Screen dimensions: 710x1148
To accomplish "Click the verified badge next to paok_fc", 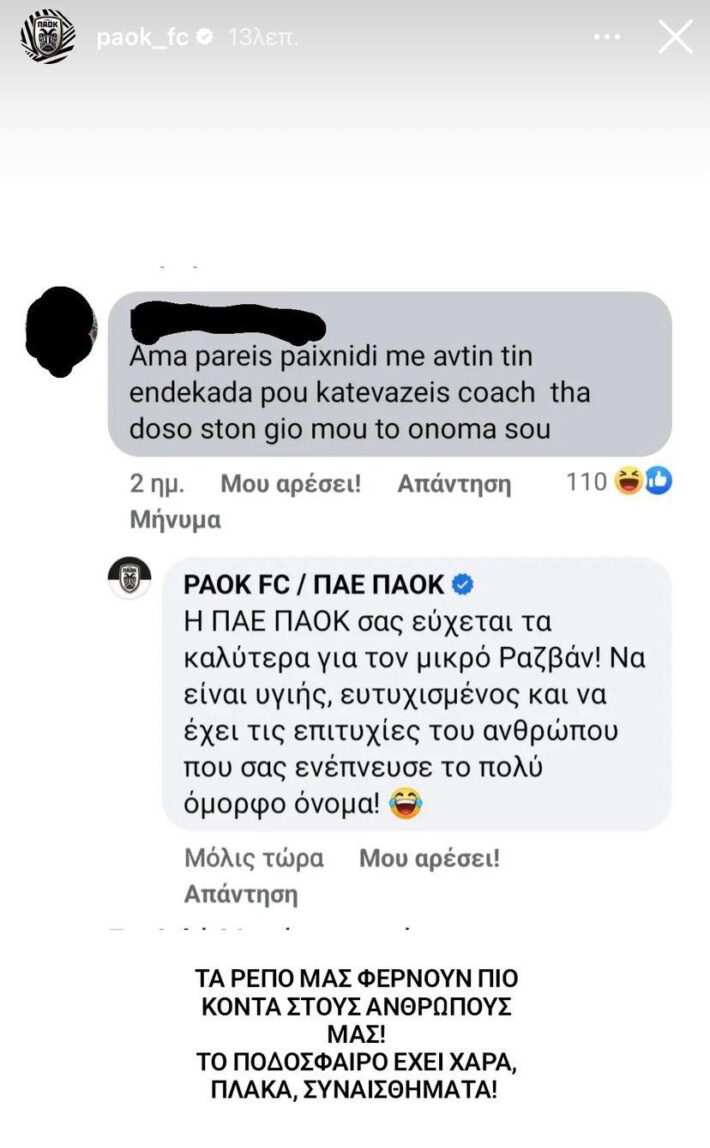I will coord(205,36).
